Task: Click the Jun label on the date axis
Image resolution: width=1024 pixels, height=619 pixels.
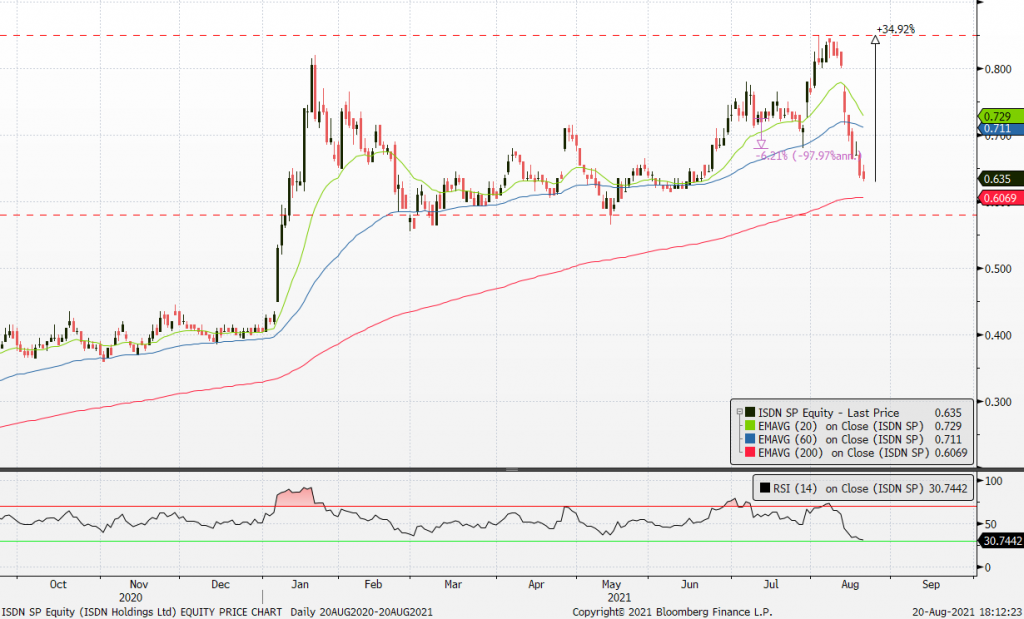Action: point(690,584)
